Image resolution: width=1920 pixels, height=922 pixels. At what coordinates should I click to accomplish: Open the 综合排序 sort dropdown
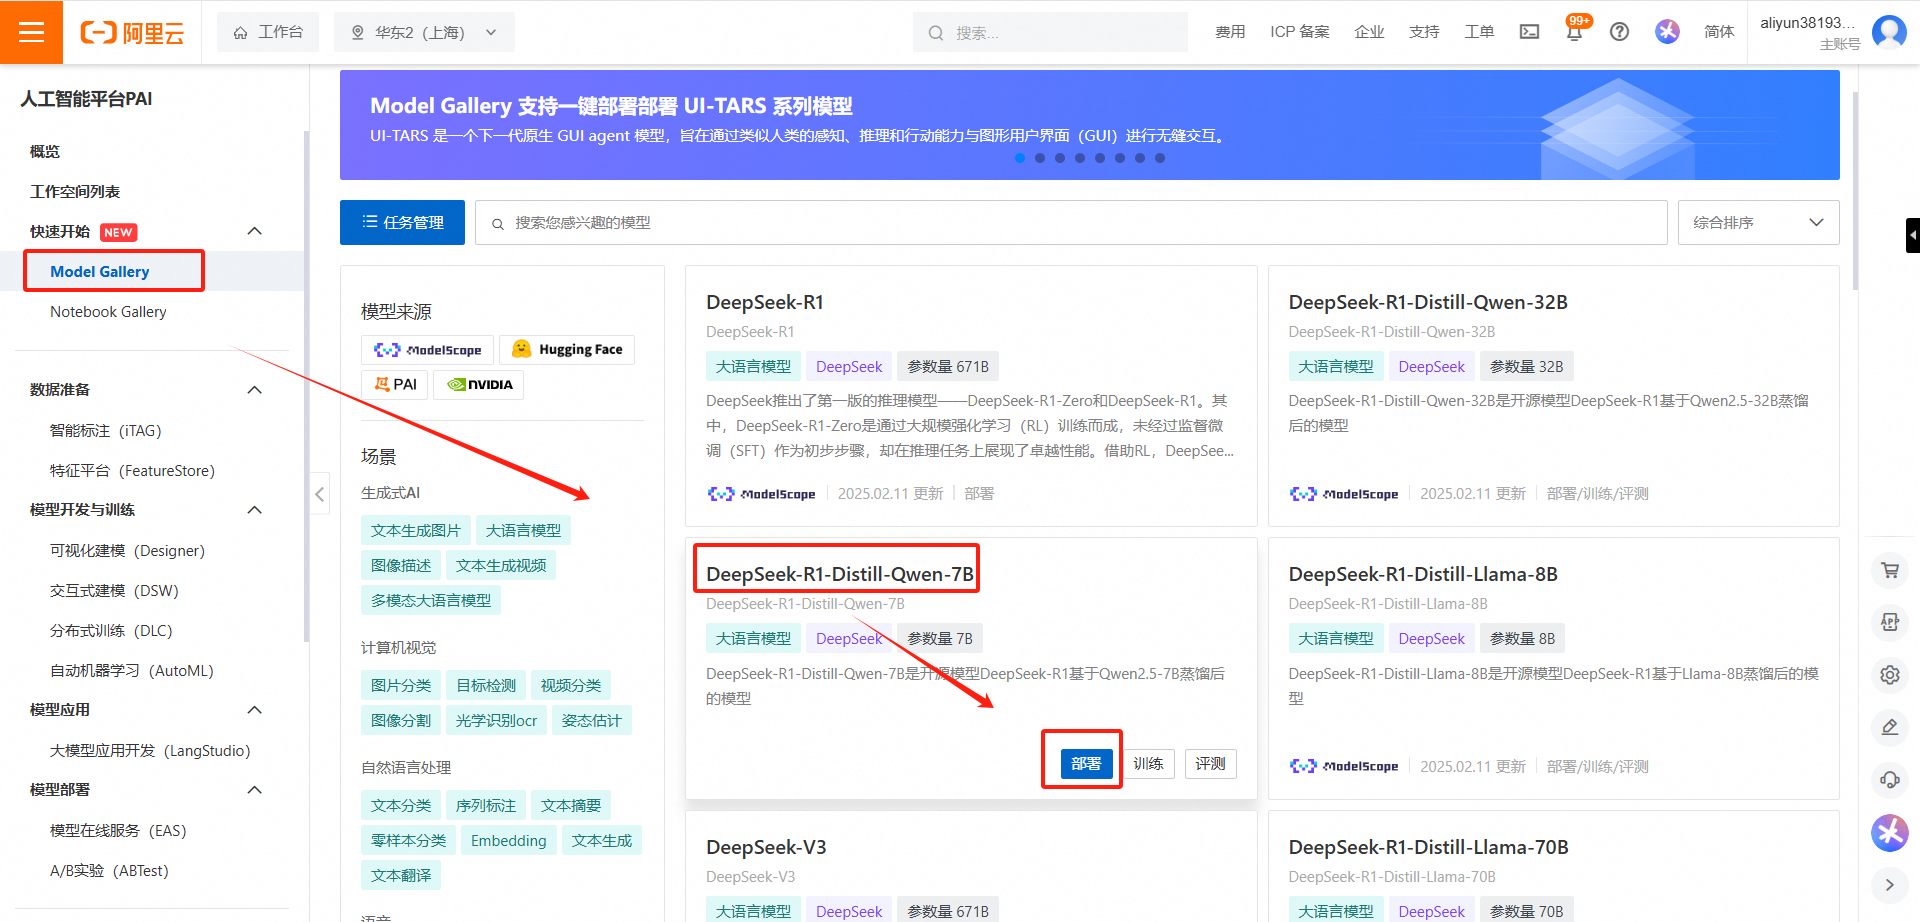(x=1758, y=222)
